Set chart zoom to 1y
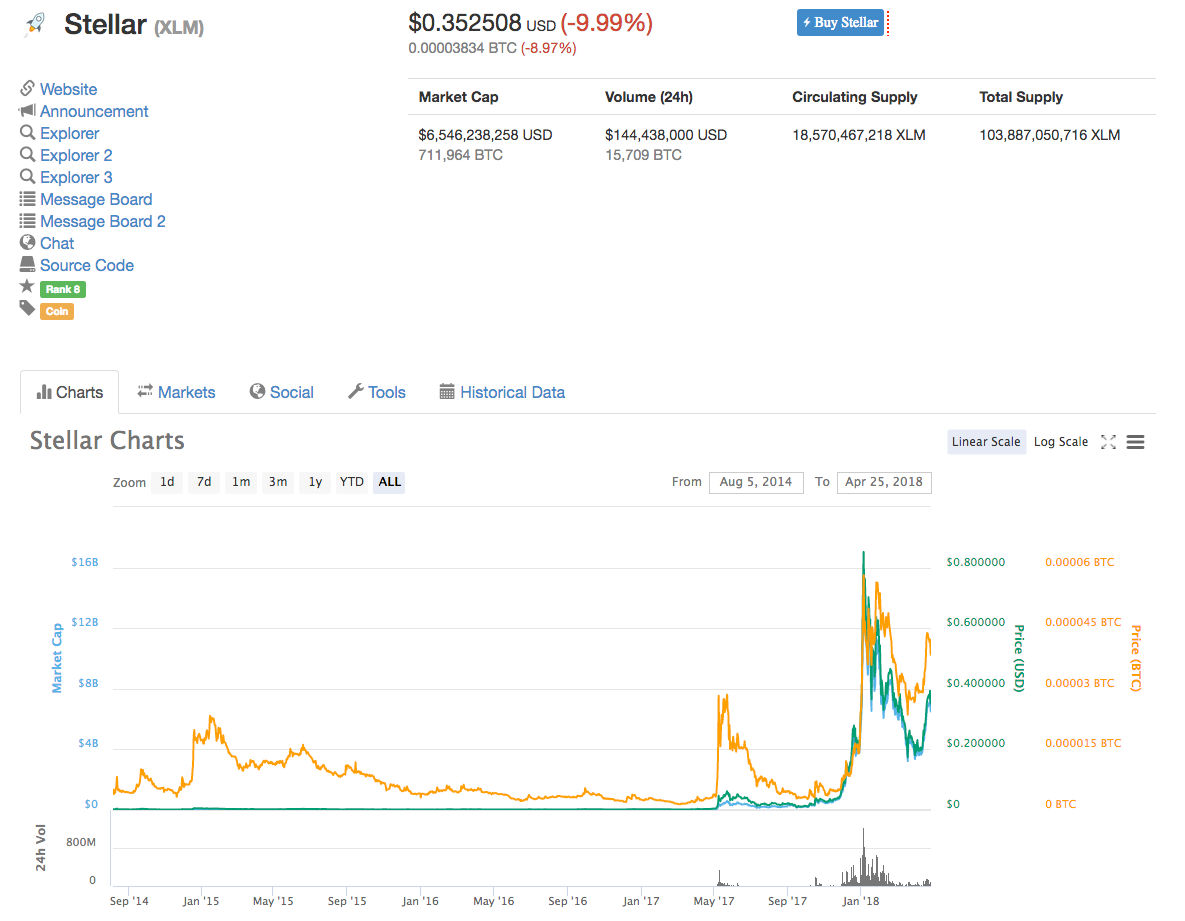 click(x=315, y=482)
